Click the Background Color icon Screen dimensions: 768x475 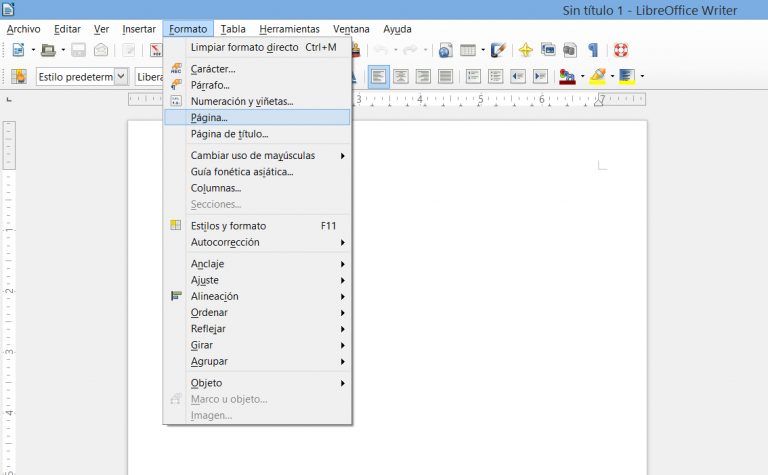click(627, 76)
